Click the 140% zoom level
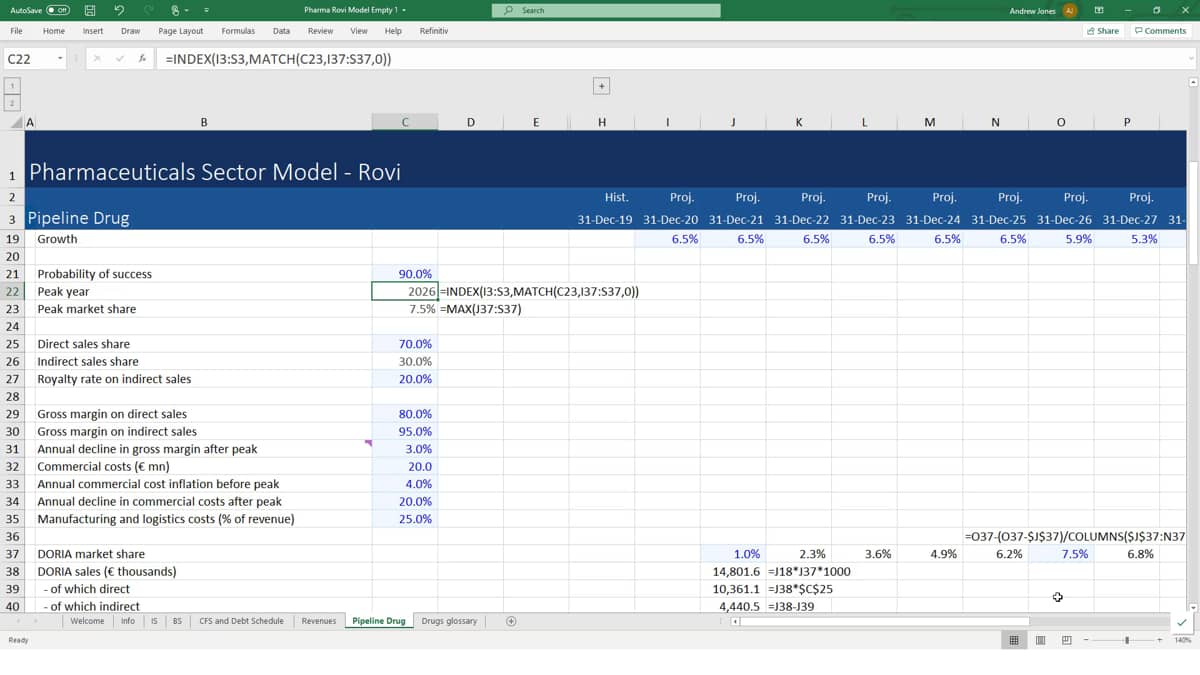This screenshot has height=675, width=1200. tap(1183, 640)
